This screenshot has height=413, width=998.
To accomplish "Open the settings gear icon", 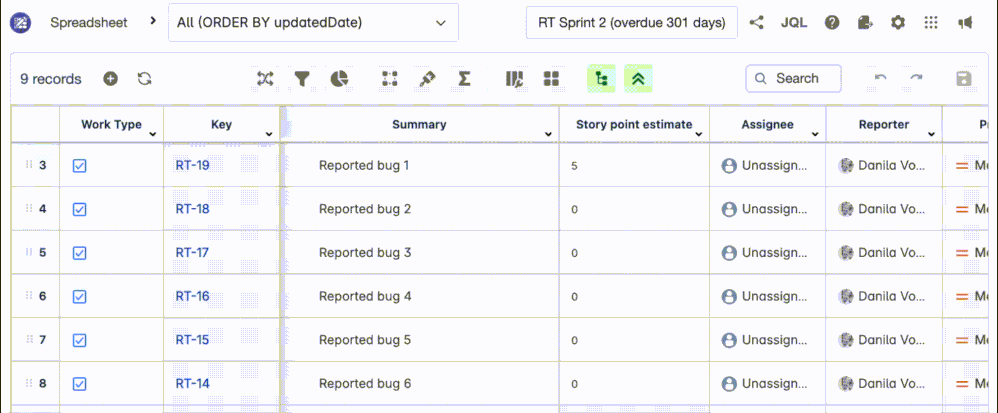I will (897, 23).
